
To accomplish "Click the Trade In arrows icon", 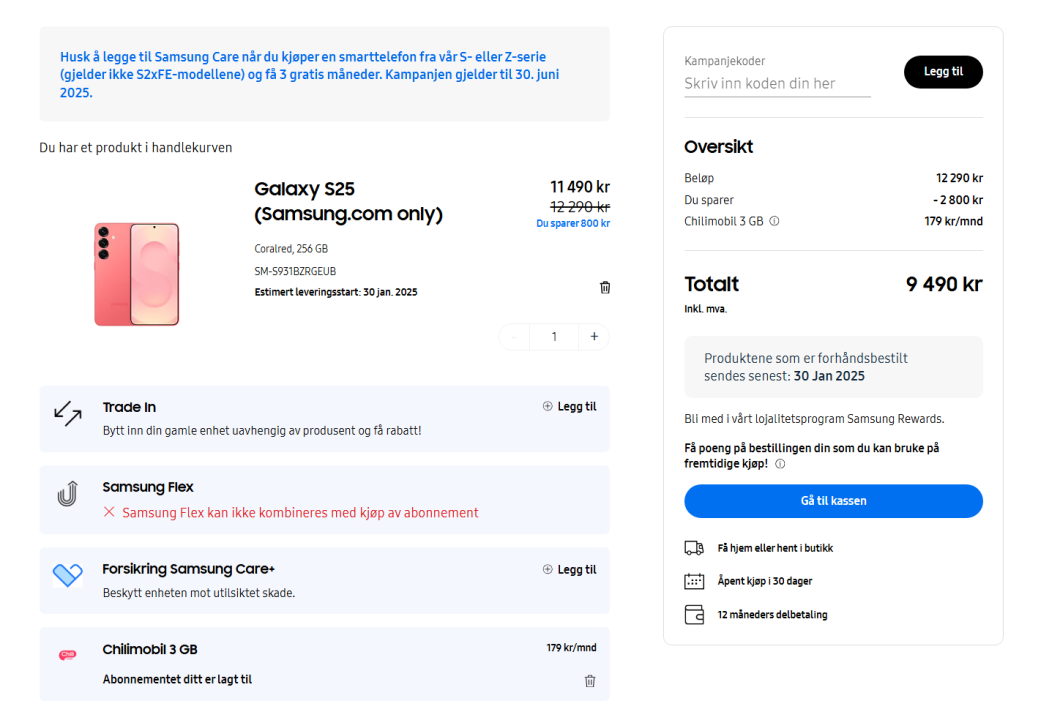I will click(67, 412).
